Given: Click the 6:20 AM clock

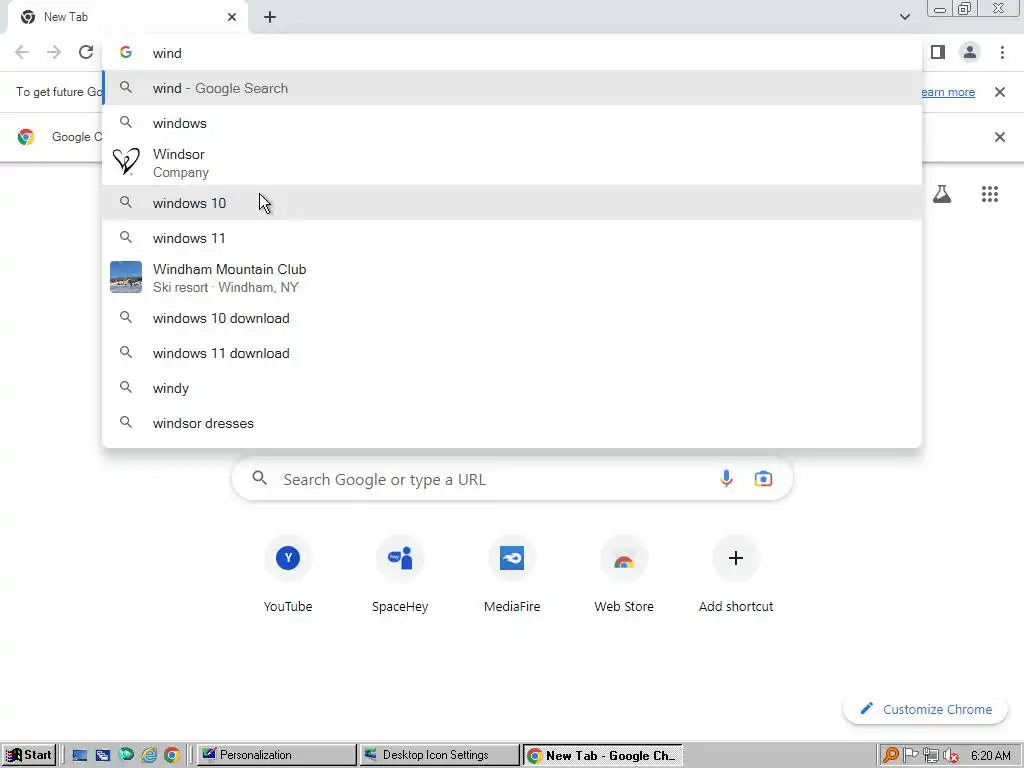Looking at the screenshot, I should (x=991, y=756).
